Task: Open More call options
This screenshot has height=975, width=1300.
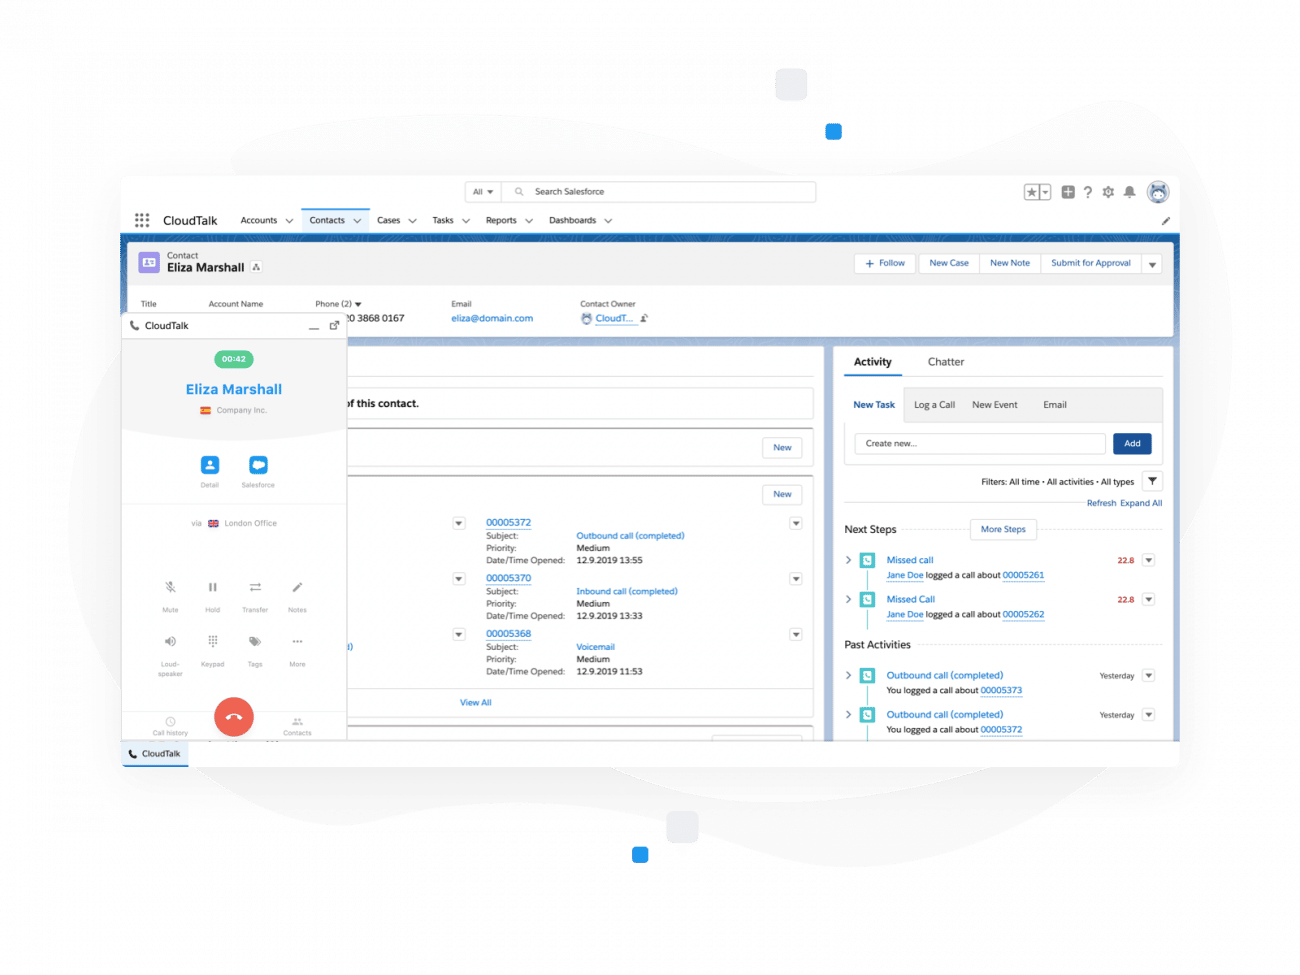Action: coord(297,641)
